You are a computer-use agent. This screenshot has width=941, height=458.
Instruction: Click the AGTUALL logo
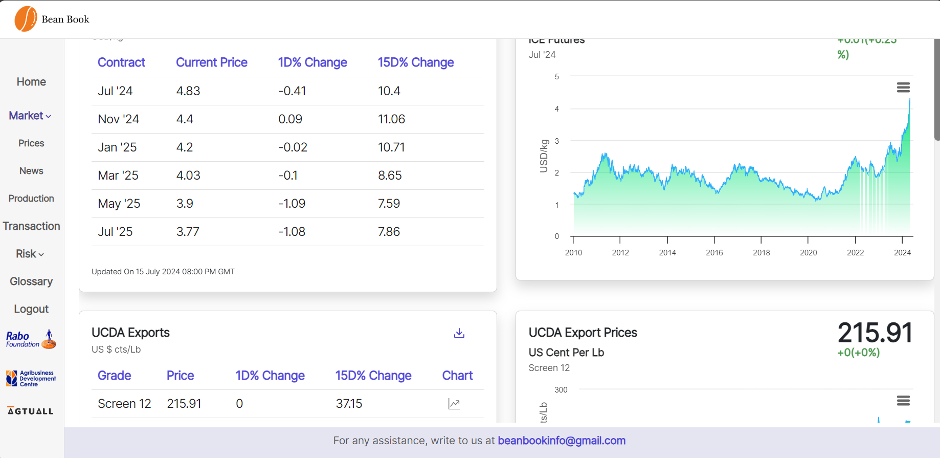tap(30, 411)
